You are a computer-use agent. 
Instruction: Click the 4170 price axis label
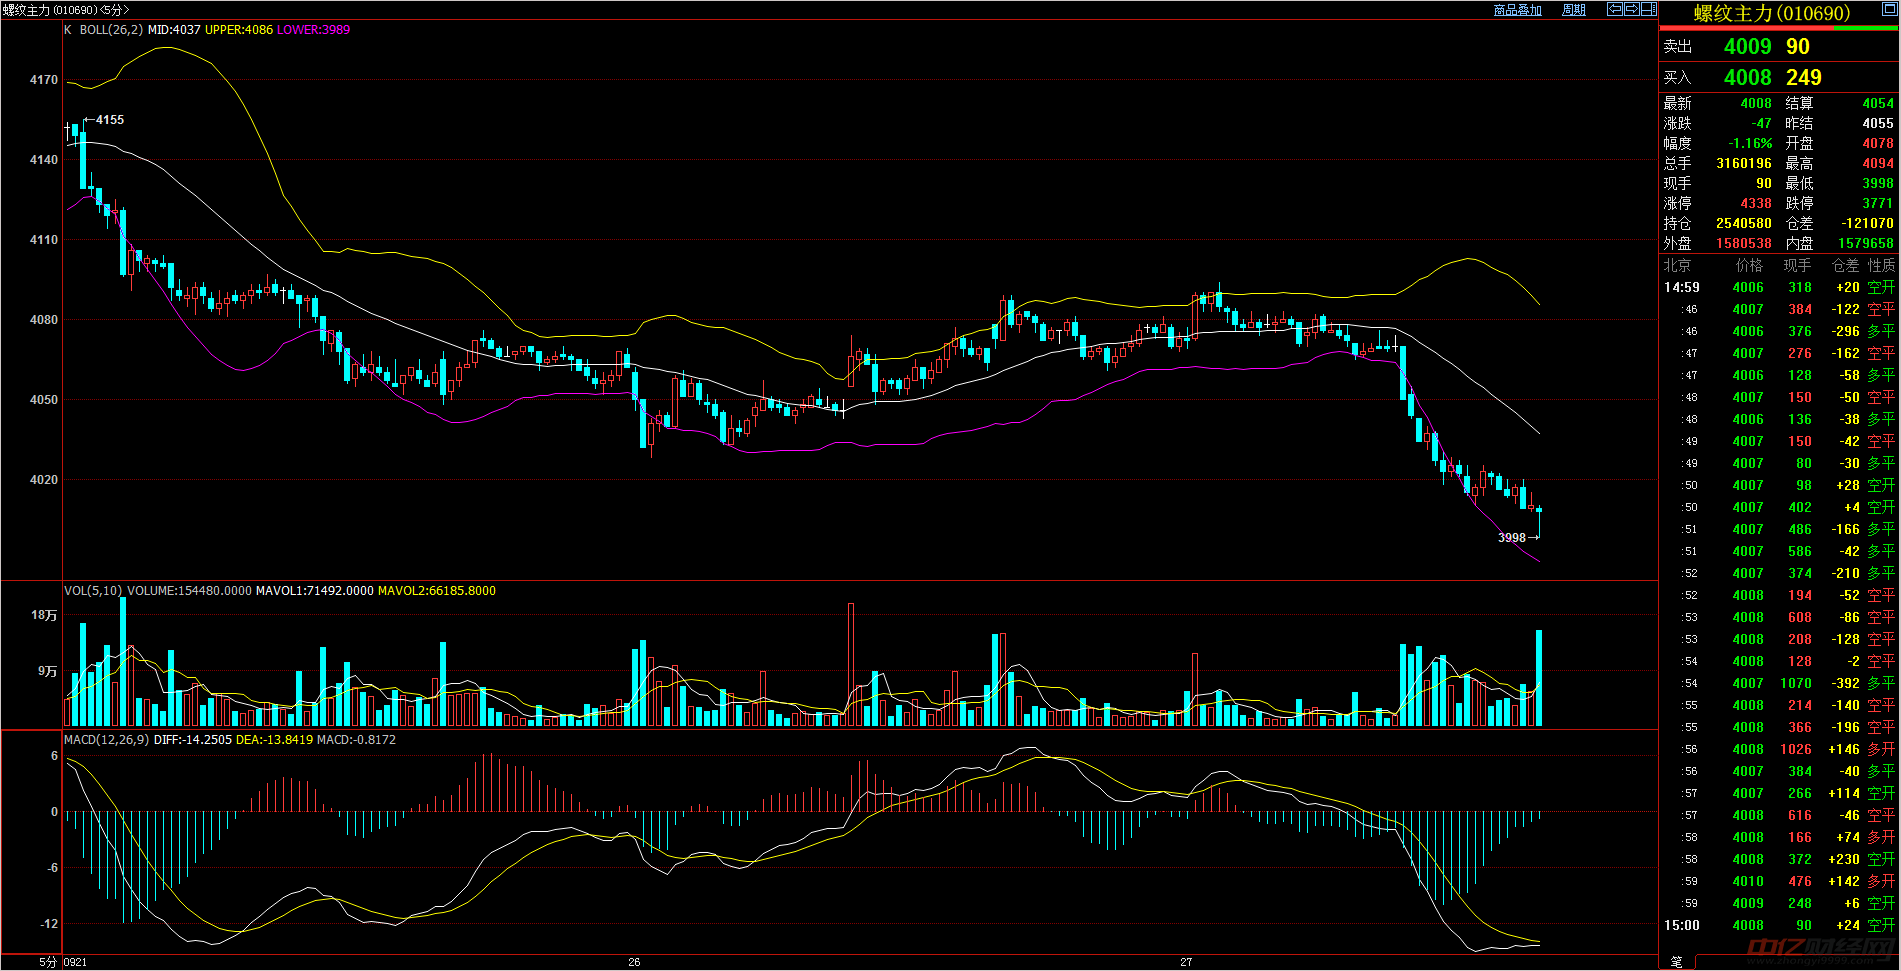pos(44,80)
